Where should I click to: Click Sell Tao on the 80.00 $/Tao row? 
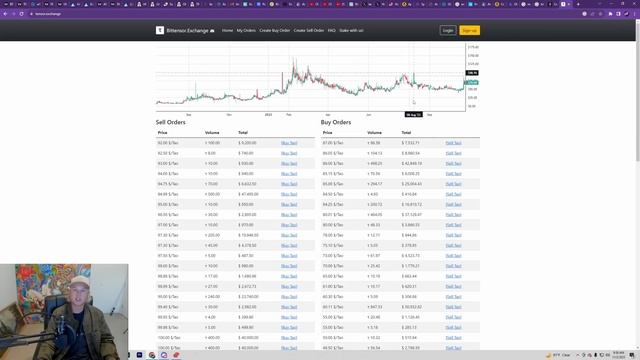click(x=453, y=225)
